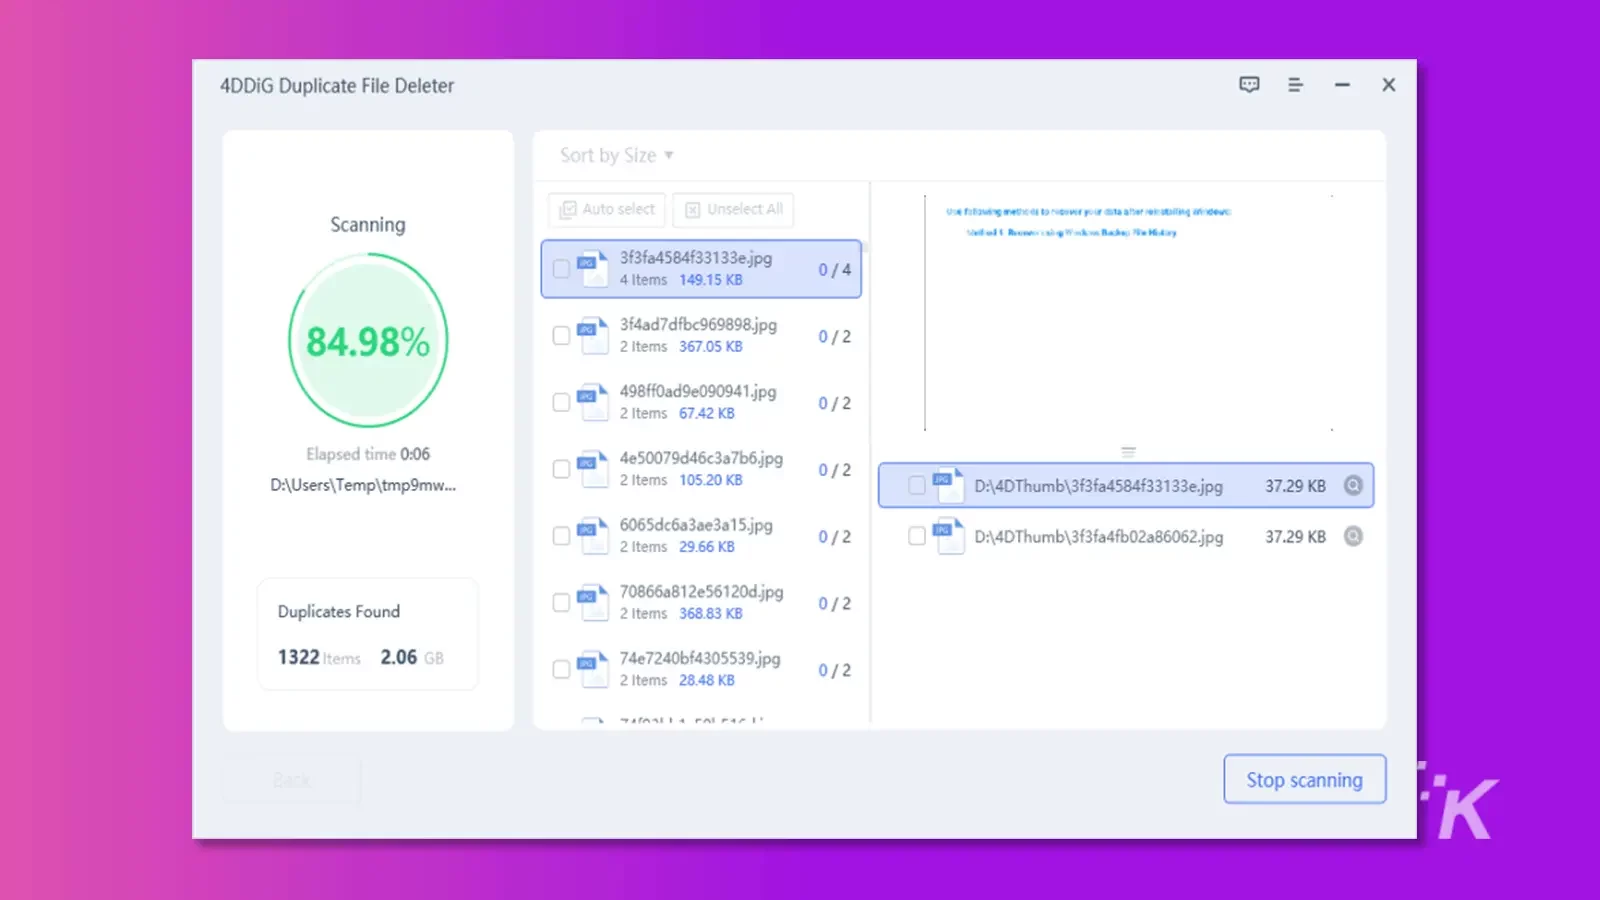The height and width of the screenshot is (900, 1600).
Task: Click the Unselect All button
Action: [x=734, y=209]
